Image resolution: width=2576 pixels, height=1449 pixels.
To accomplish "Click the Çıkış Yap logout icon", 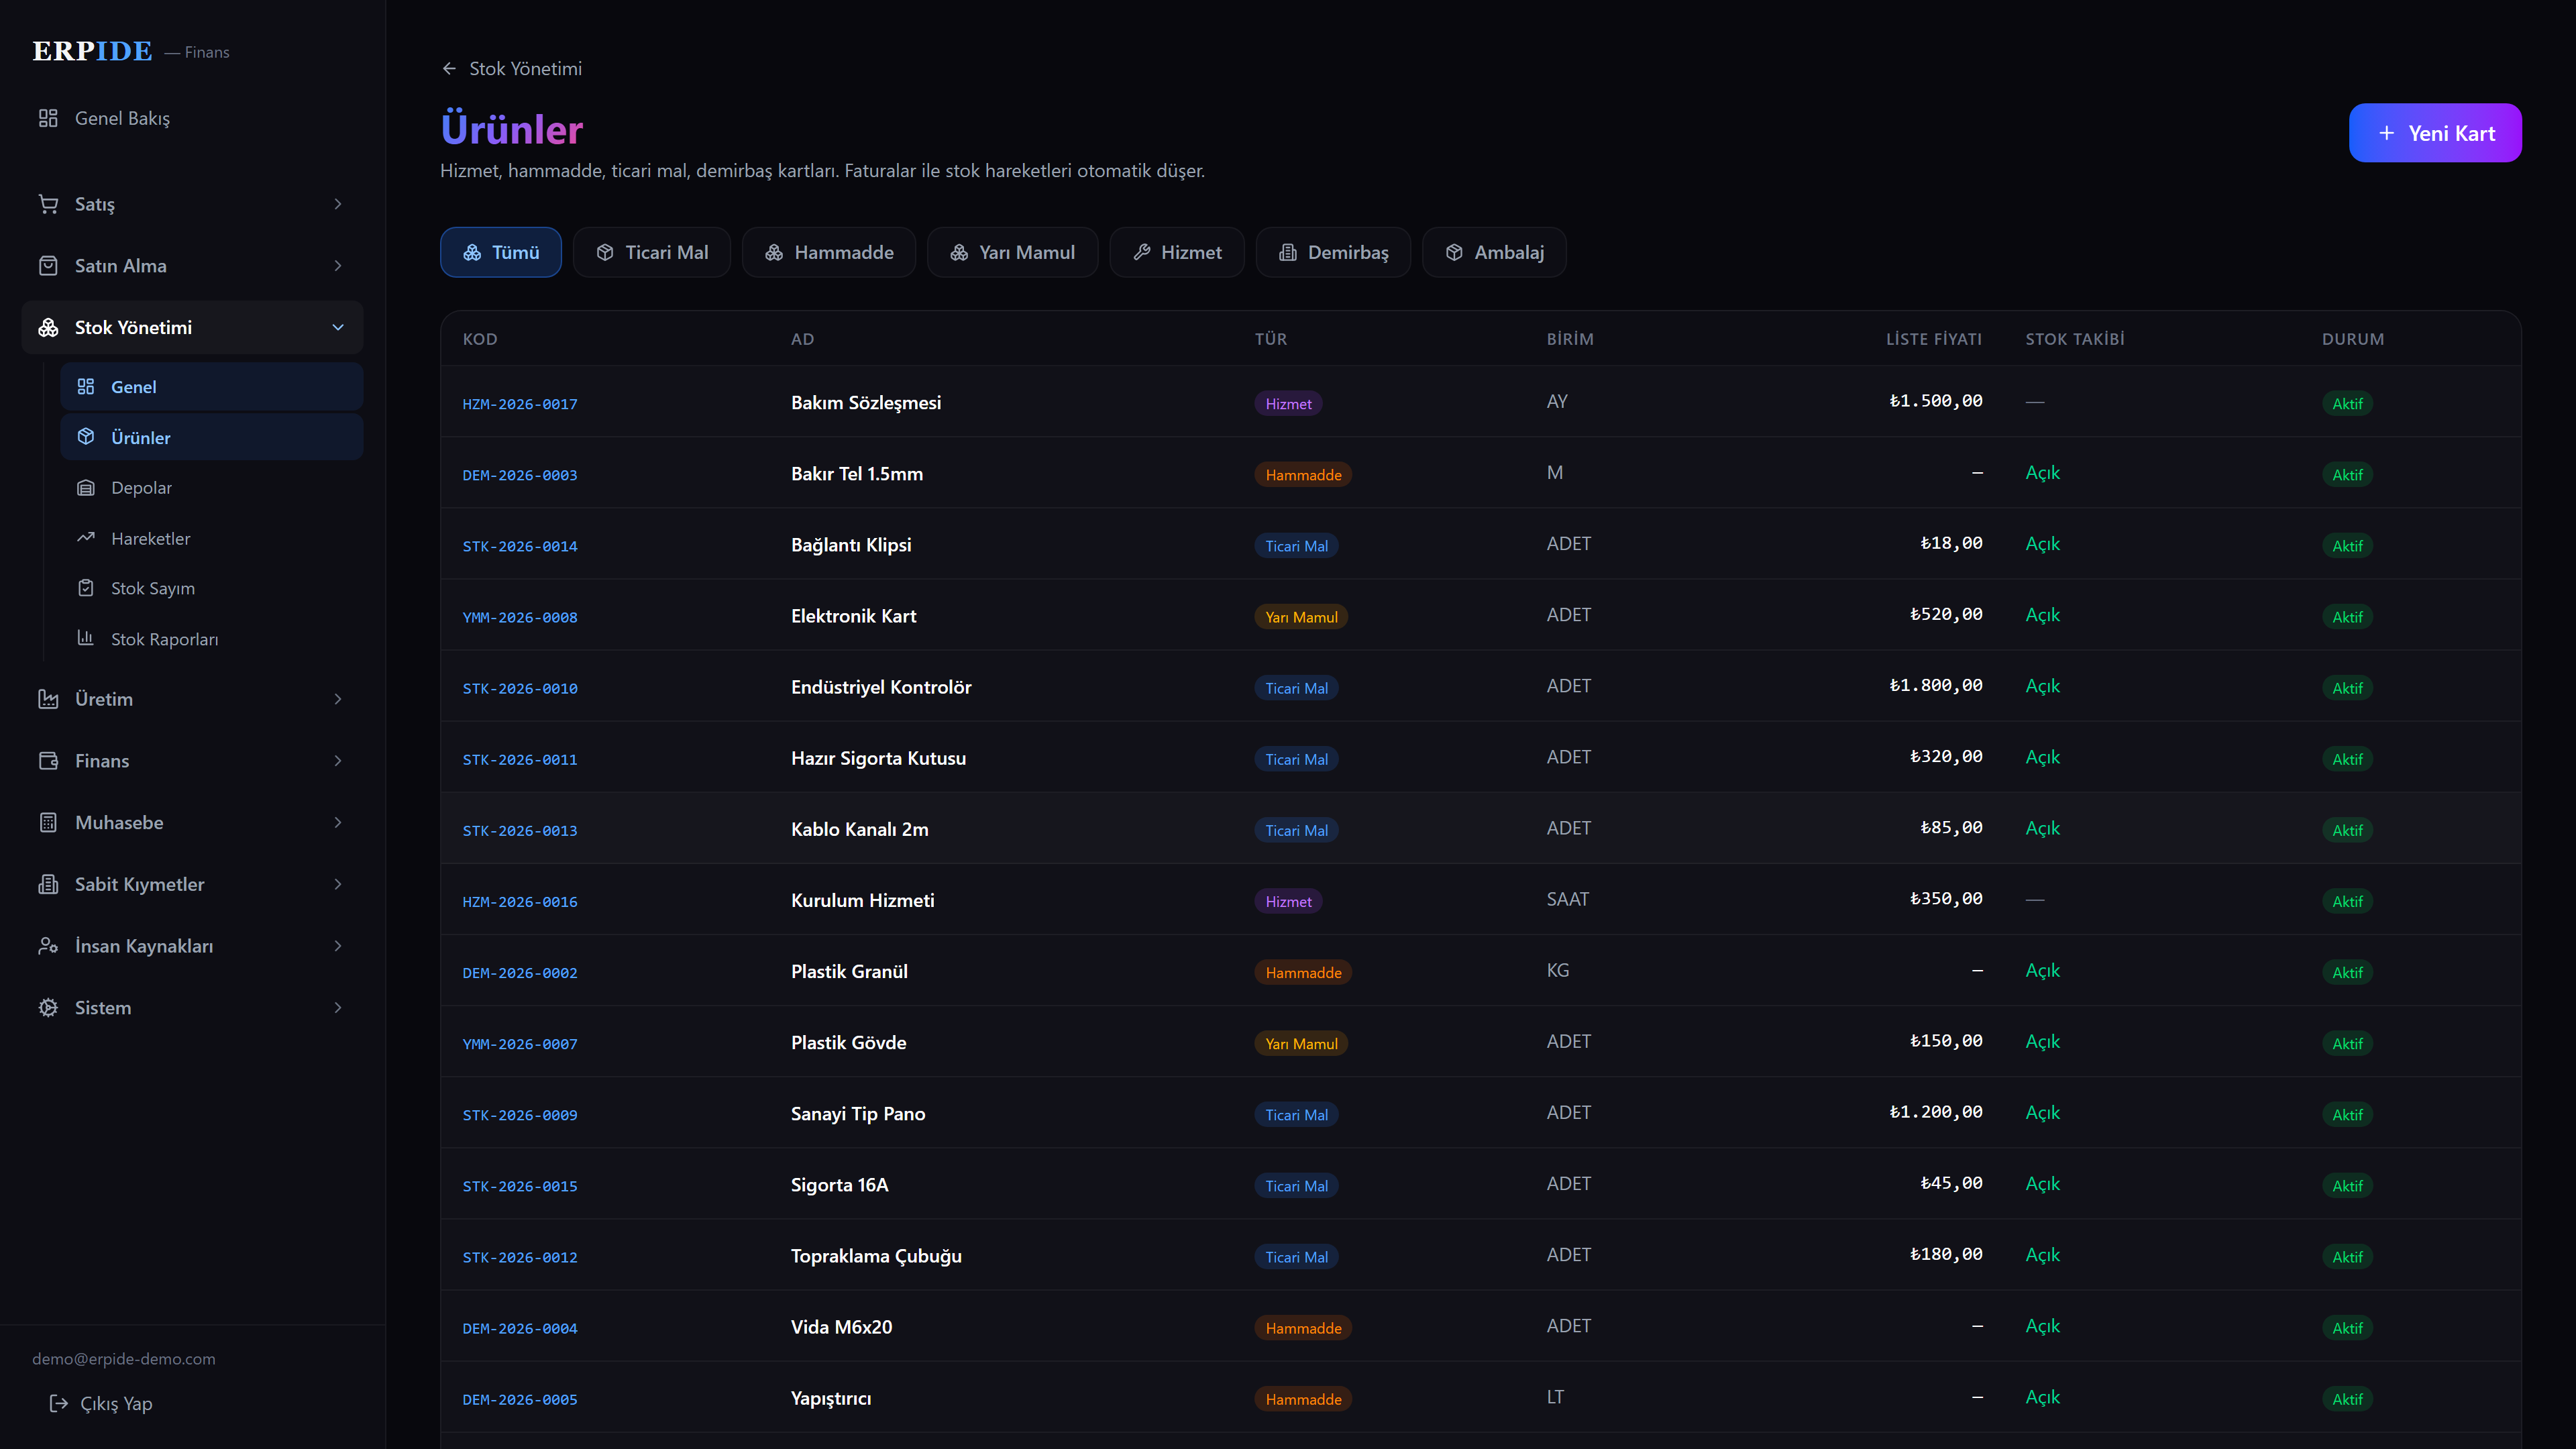I will coord(59,1404).
